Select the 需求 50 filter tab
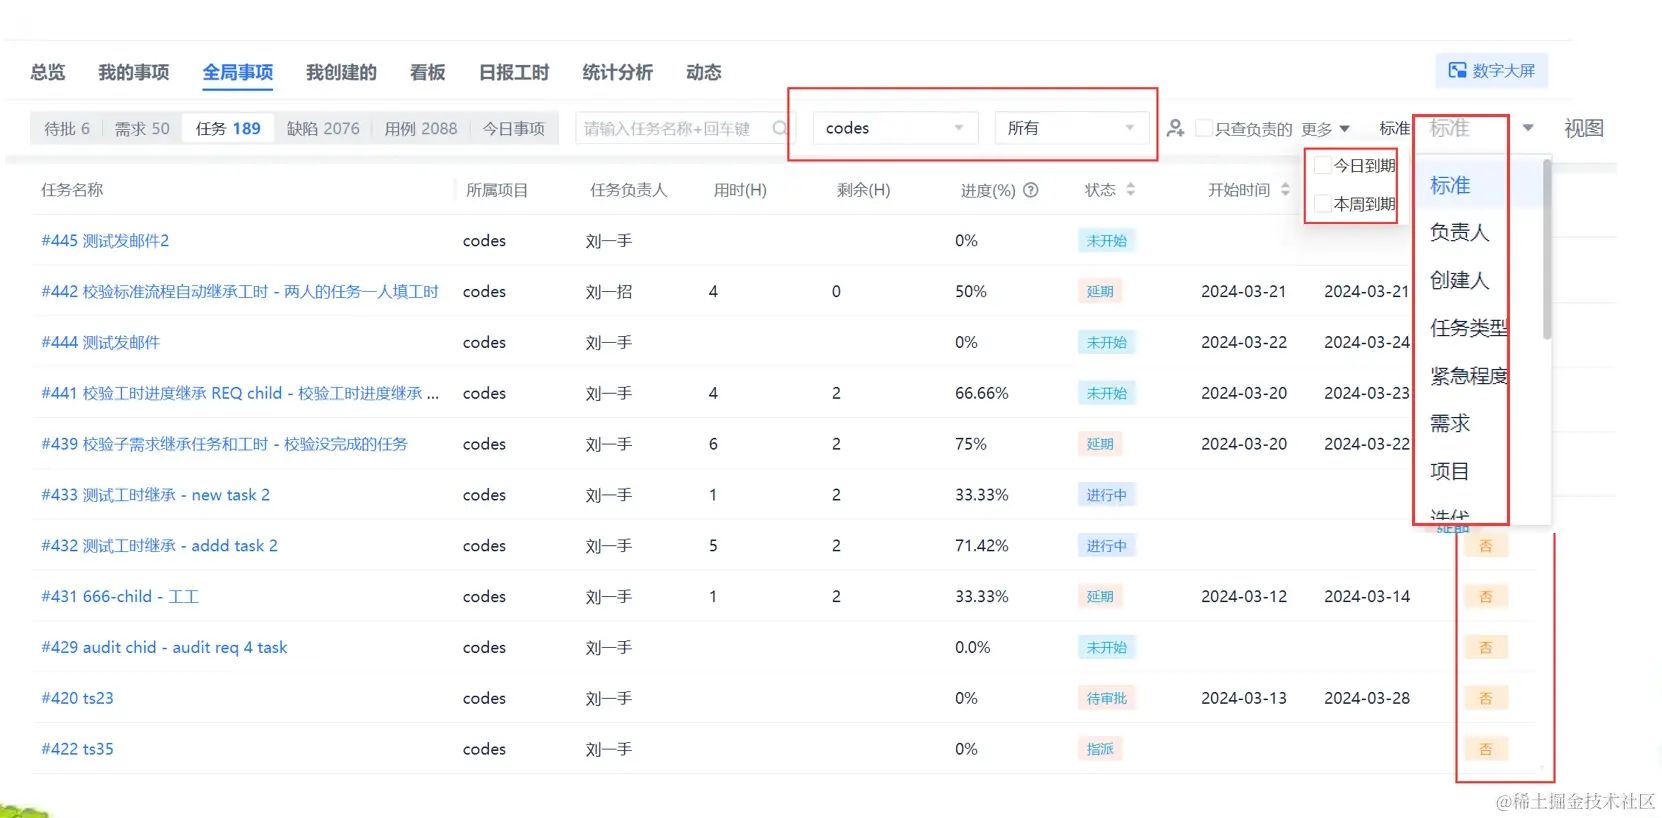 [141, 128]
